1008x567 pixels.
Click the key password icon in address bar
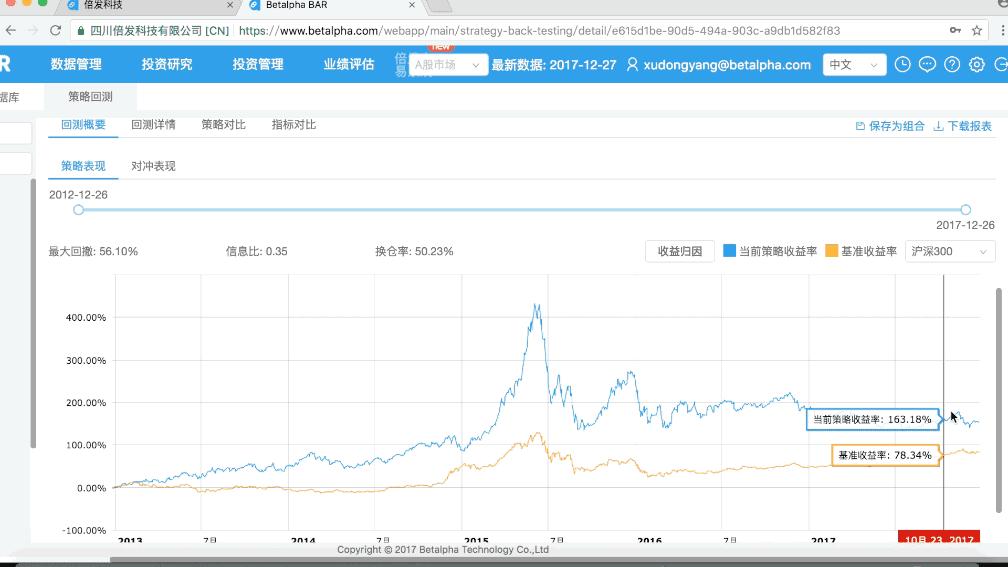tap(955, 30)
